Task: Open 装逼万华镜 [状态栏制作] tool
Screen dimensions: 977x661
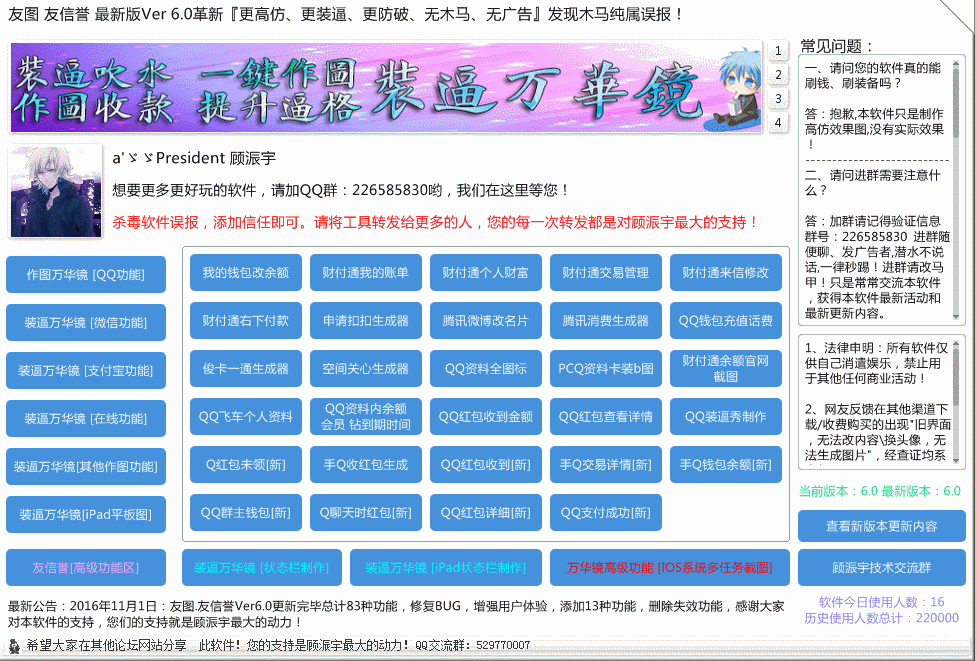Action: tap(262, 567)
